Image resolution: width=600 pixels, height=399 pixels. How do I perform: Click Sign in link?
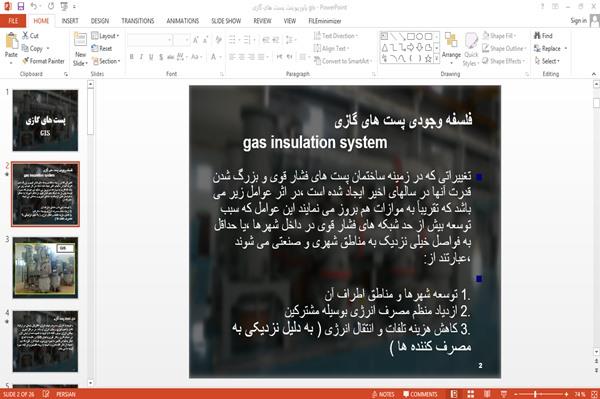click(x=578, y=21)
